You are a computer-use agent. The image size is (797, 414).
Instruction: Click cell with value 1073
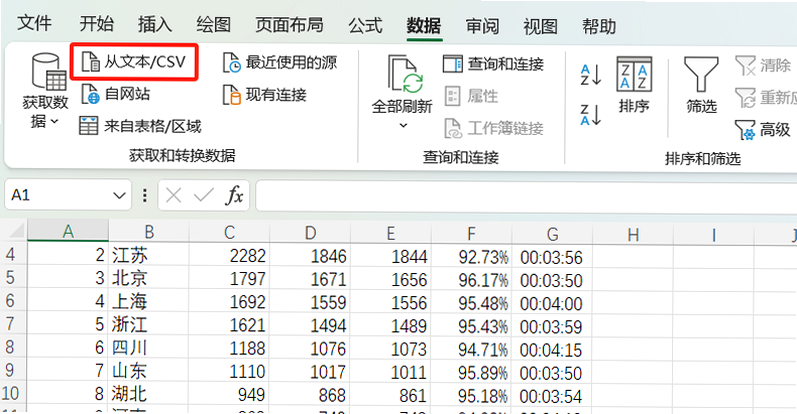point(390,349)
